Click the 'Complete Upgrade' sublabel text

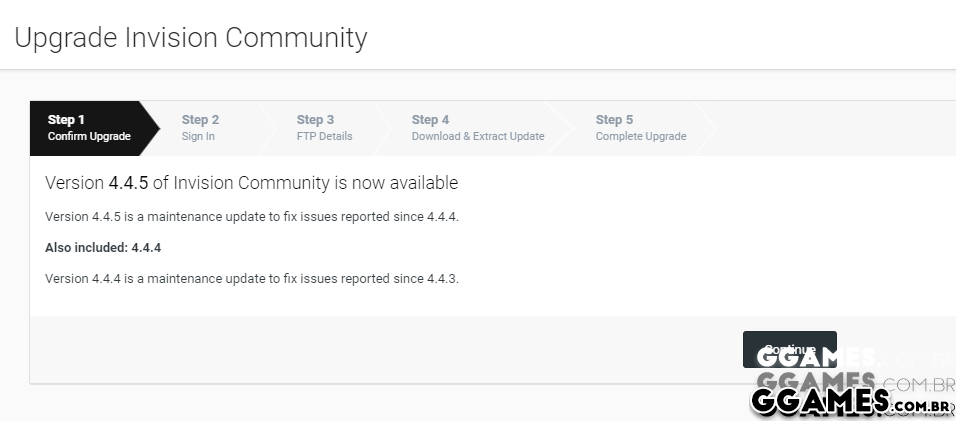click(640, 137)
